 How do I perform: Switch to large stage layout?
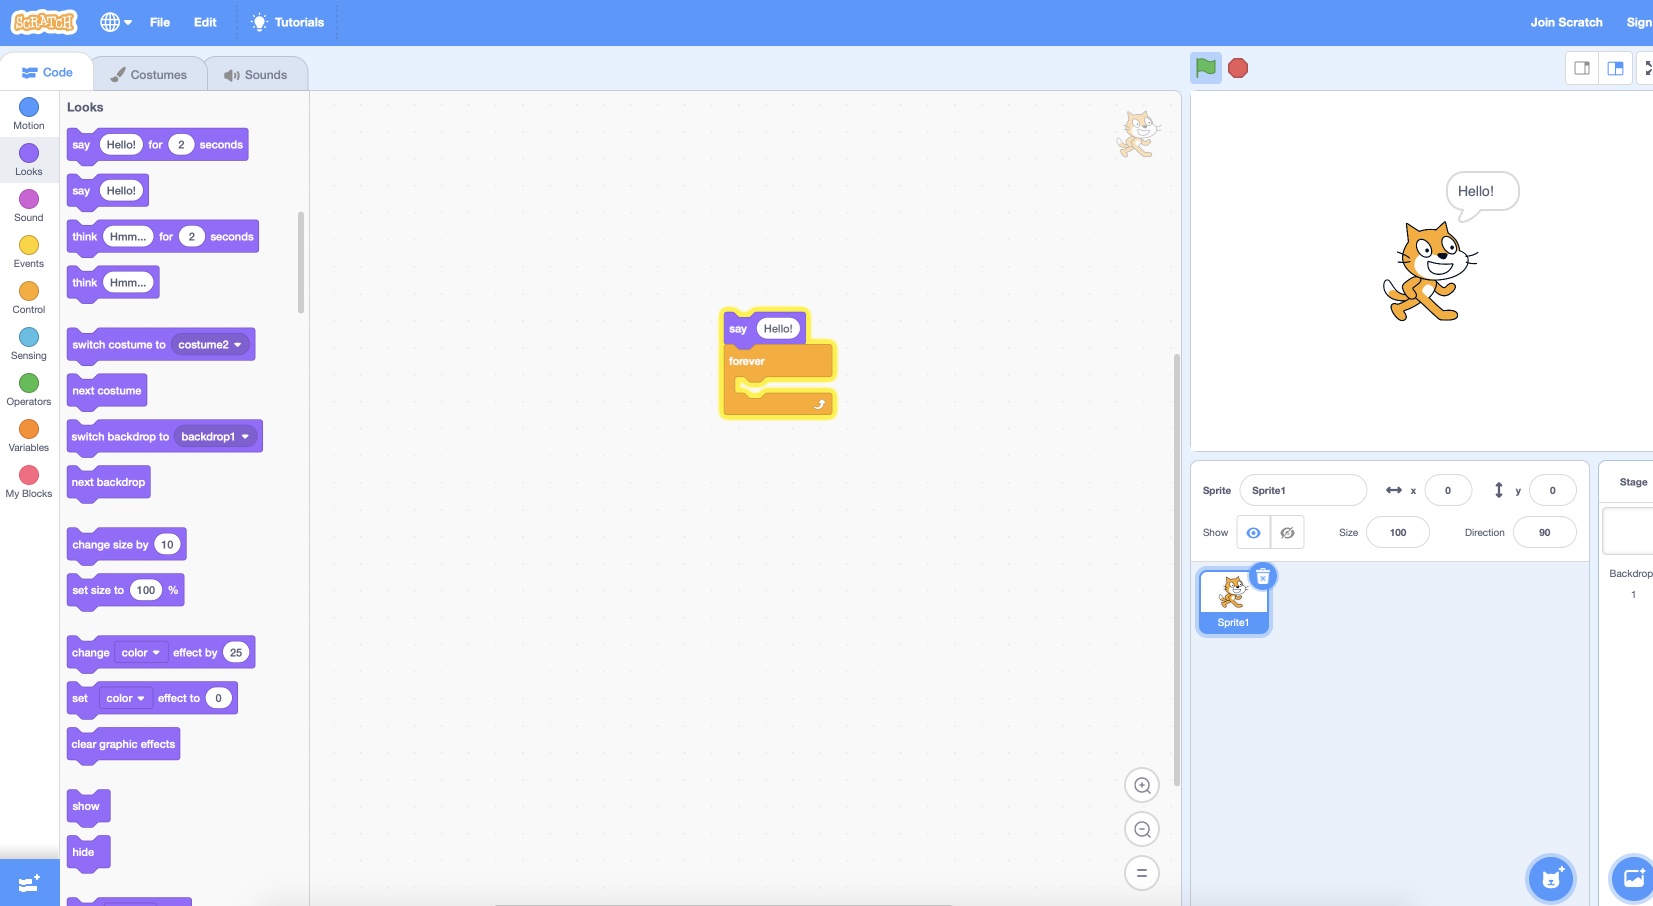pyautogui.click(x=1615, y=68)
